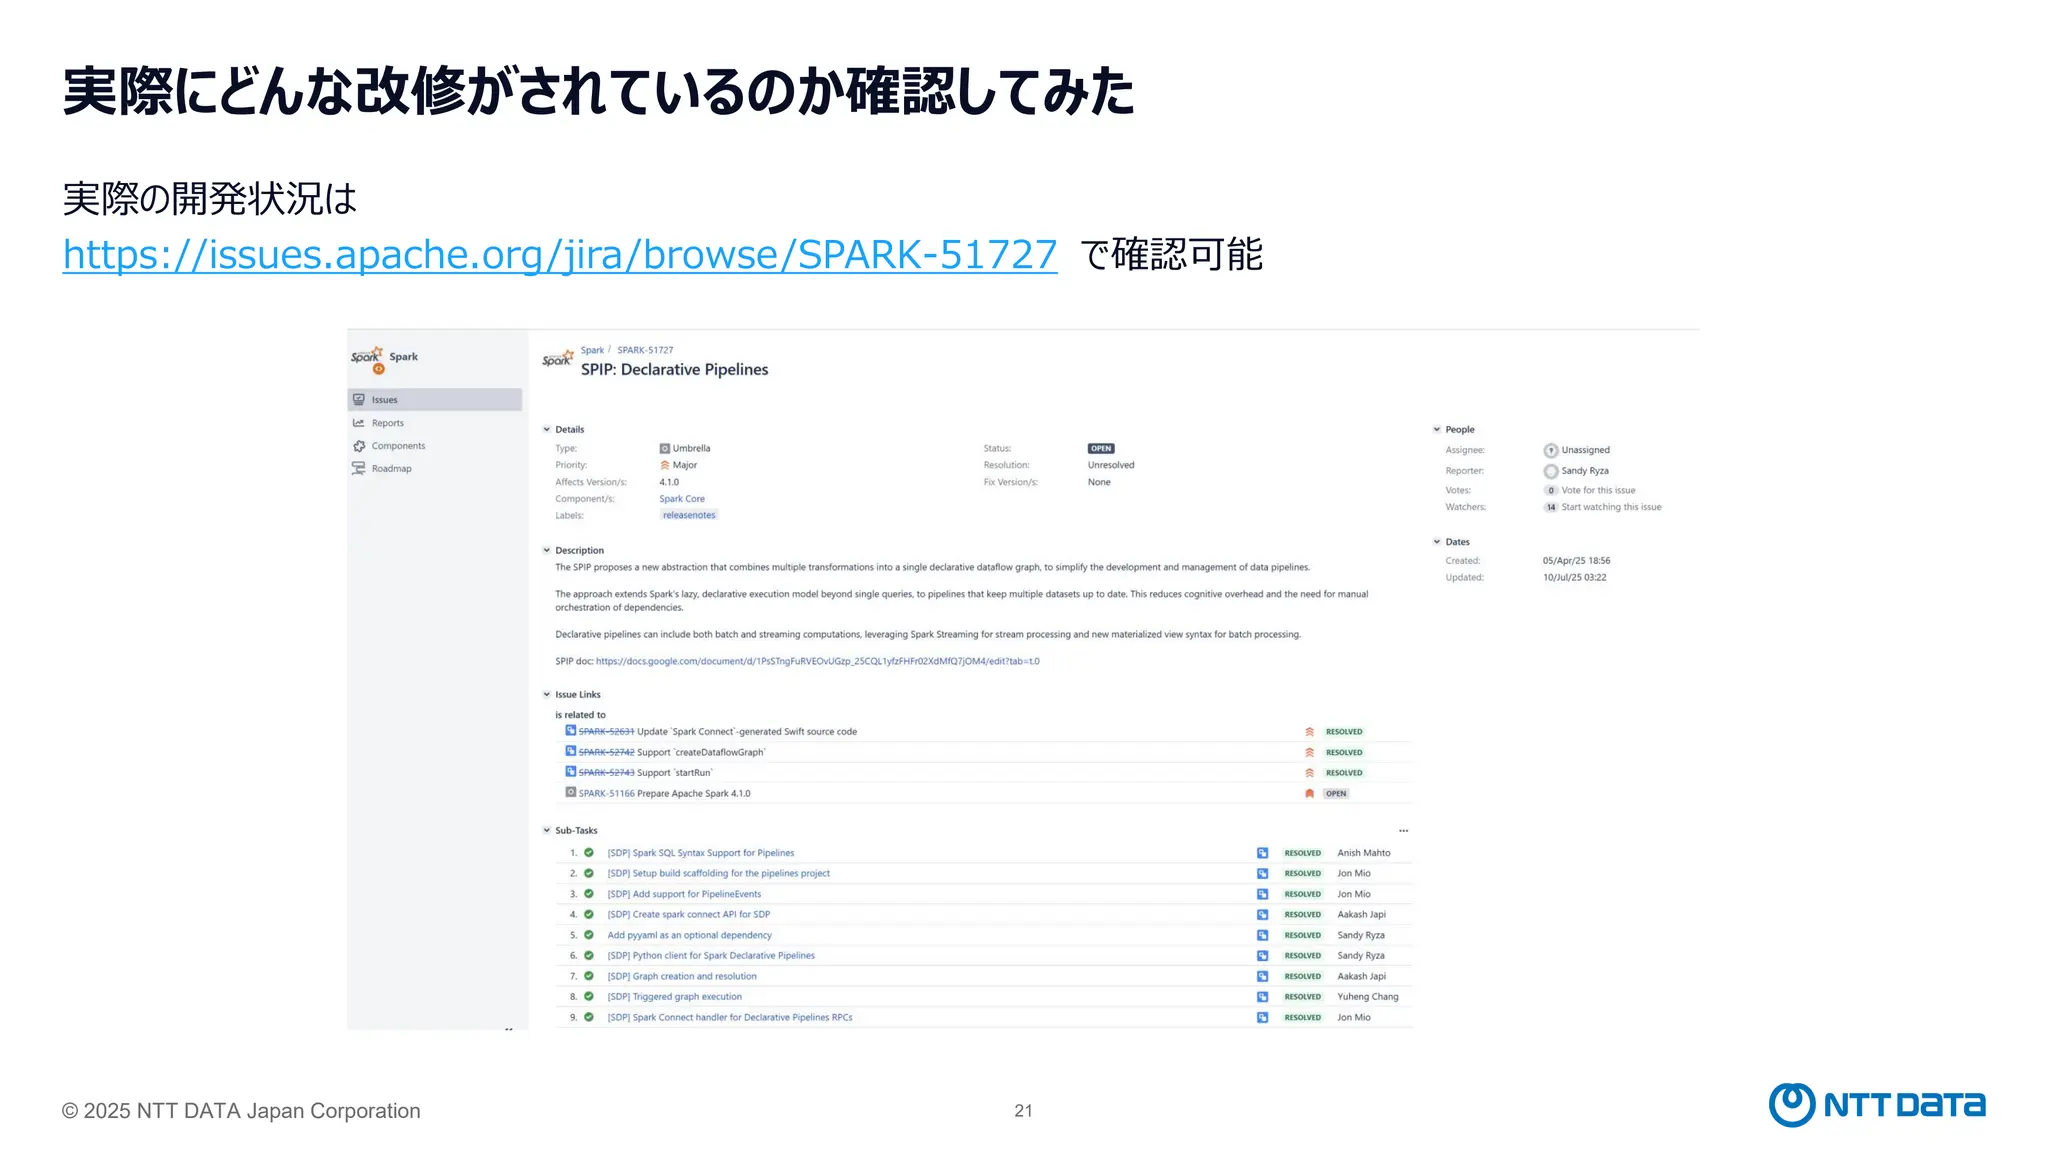This screenshot has height=1152, width=2048.
Task: Open Add support for PipelineEvents subtask
Action: [684, 894]
